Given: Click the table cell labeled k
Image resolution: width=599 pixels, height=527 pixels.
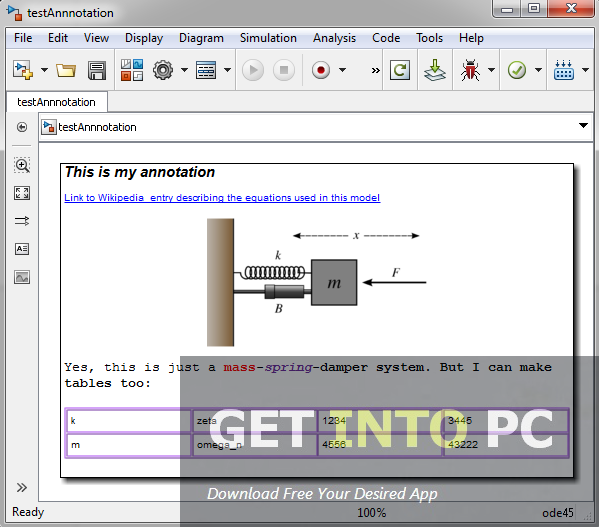Looking at the screenshot, I should 129,421.
